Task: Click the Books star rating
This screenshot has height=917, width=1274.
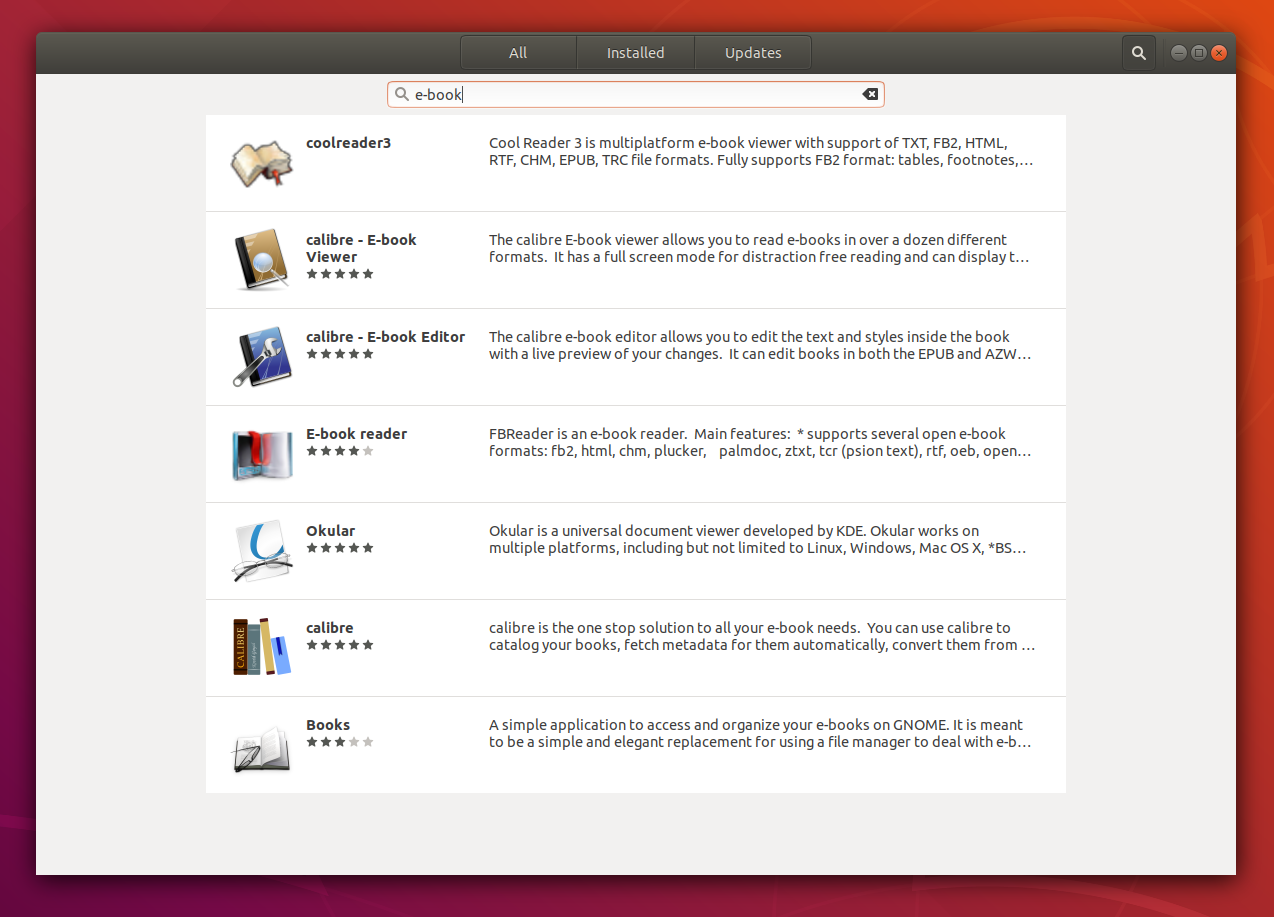Action: 340,742
